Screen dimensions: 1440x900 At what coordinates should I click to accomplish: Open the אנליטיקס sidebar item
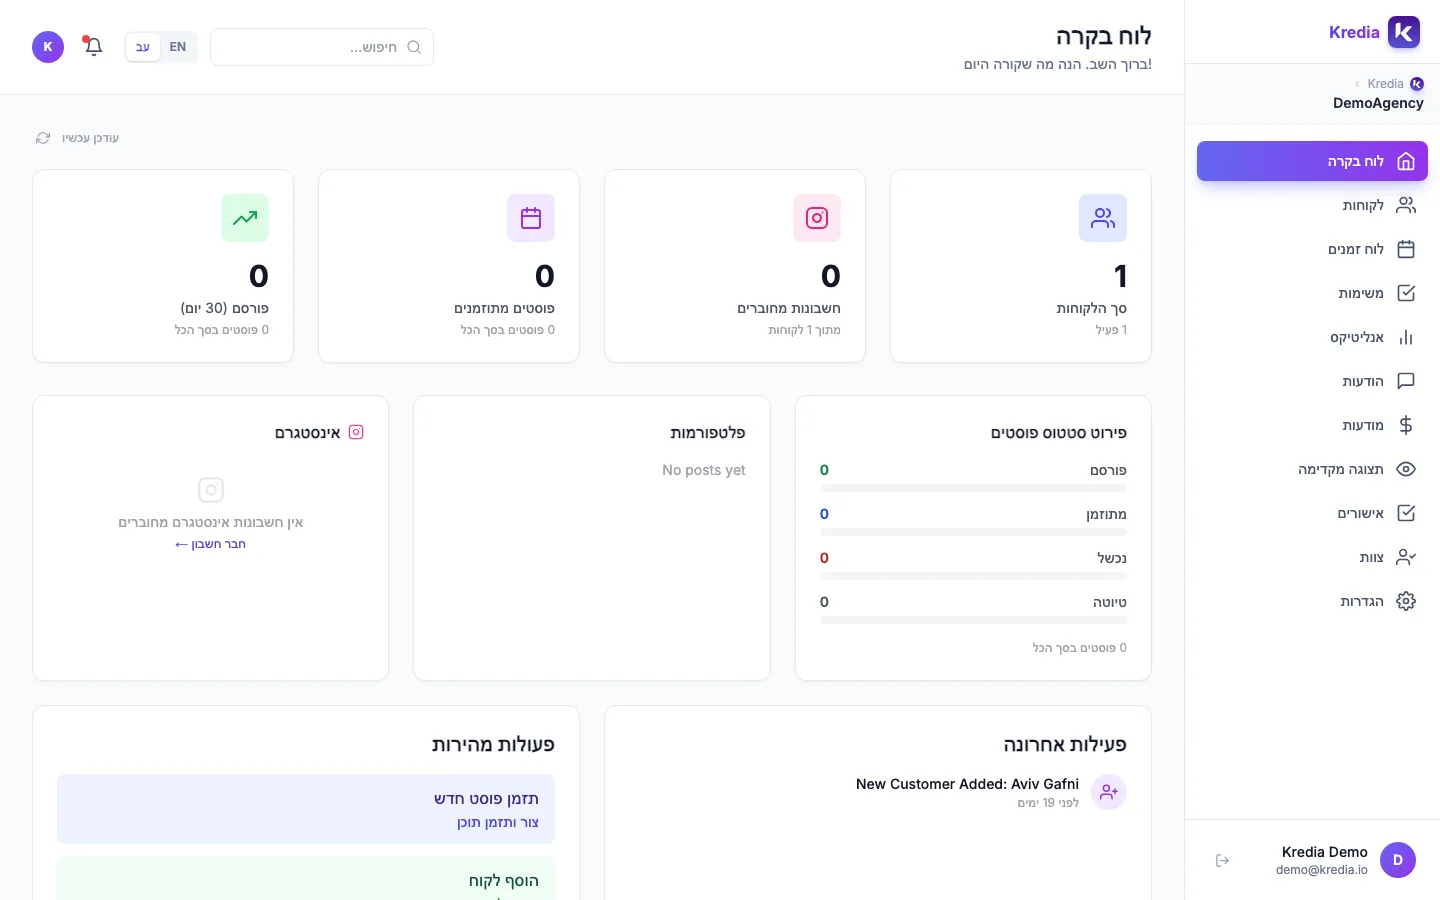tap(1312, 337)
